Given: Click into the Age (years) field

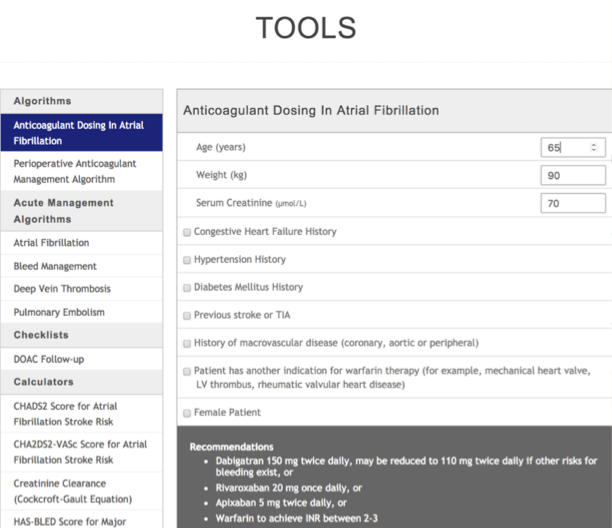Looking at the screenshot, I should pyautogui.click(x=565, y=148).
